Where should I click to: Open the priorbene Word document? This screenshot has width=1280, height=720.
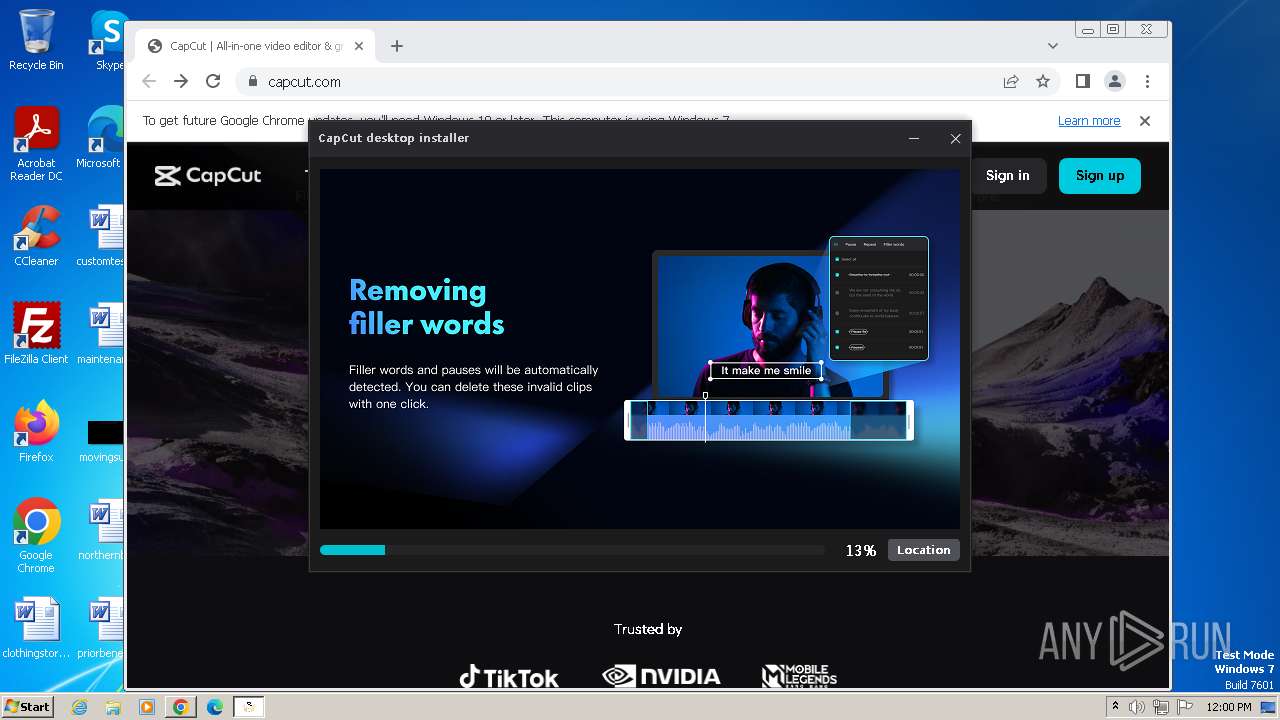tap(101, 629)
